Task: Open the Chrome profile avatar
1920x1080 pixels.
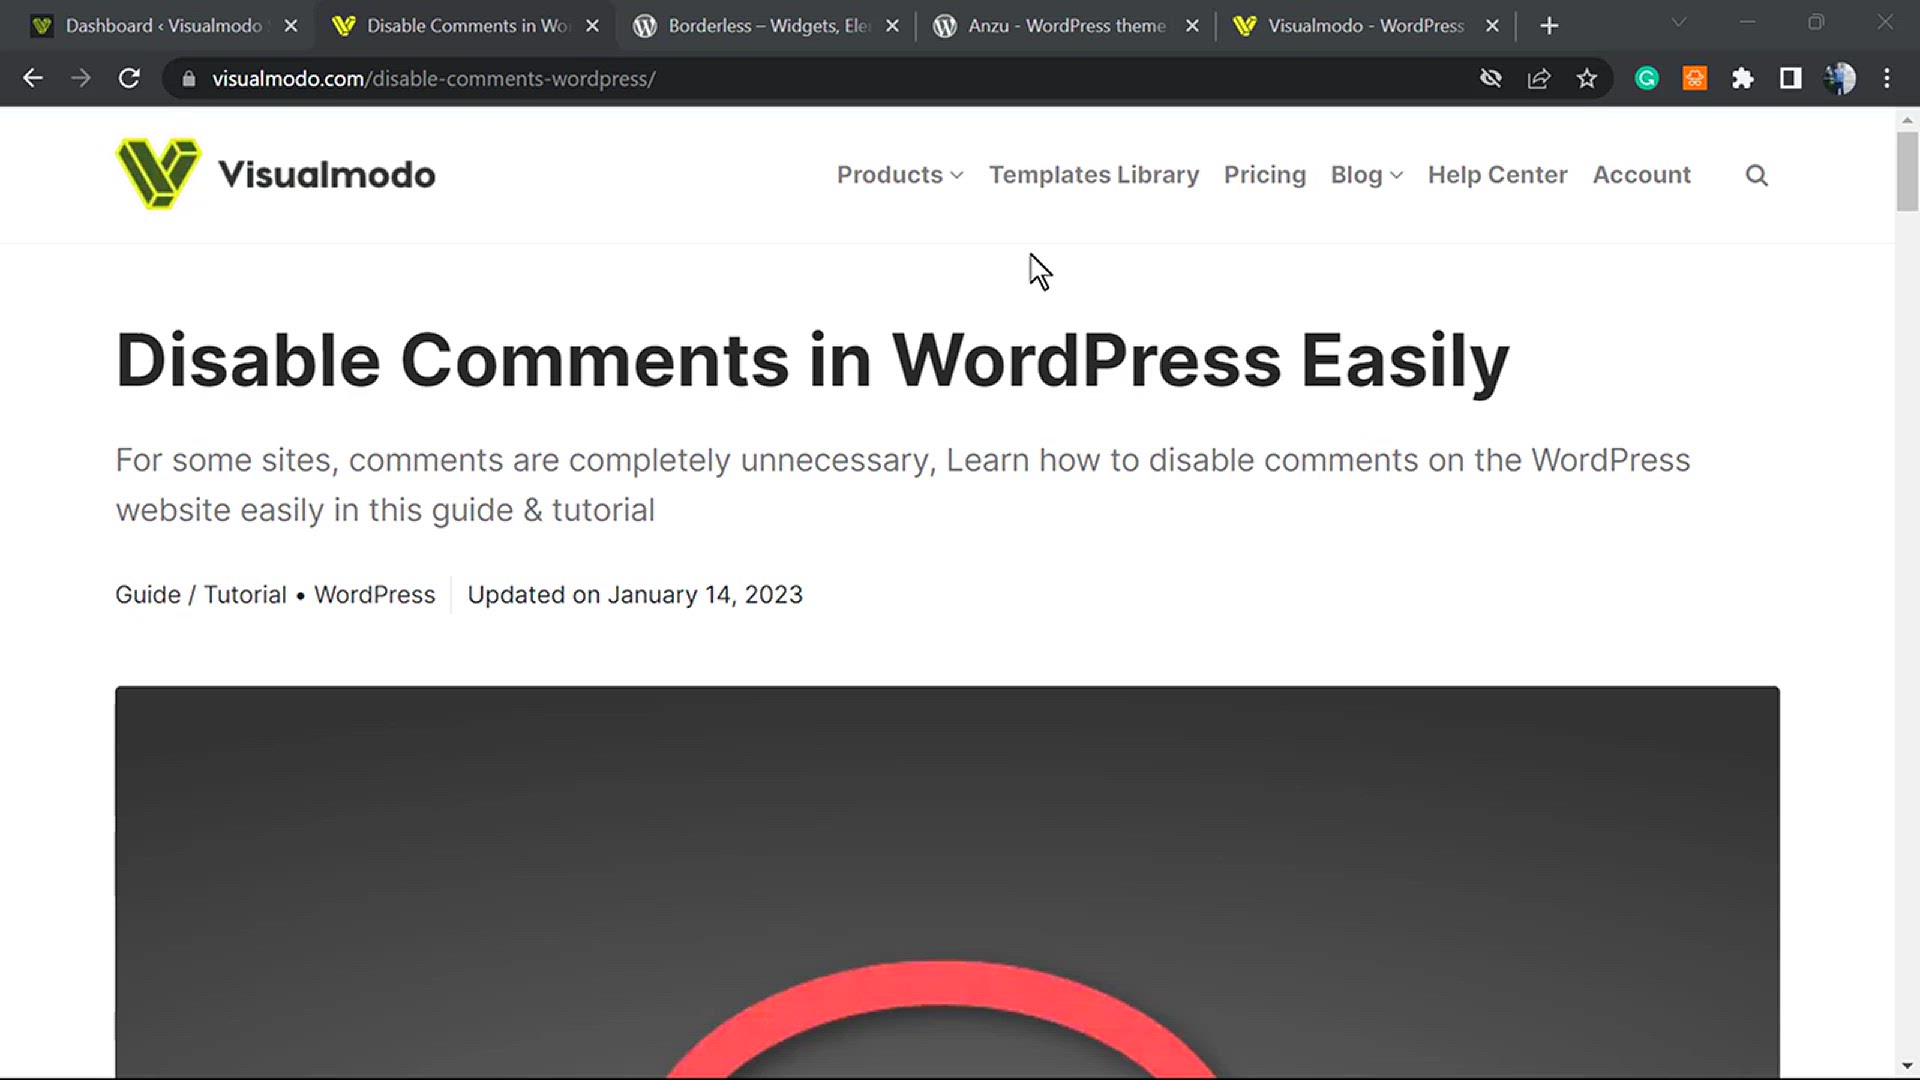Action: 1839,78
